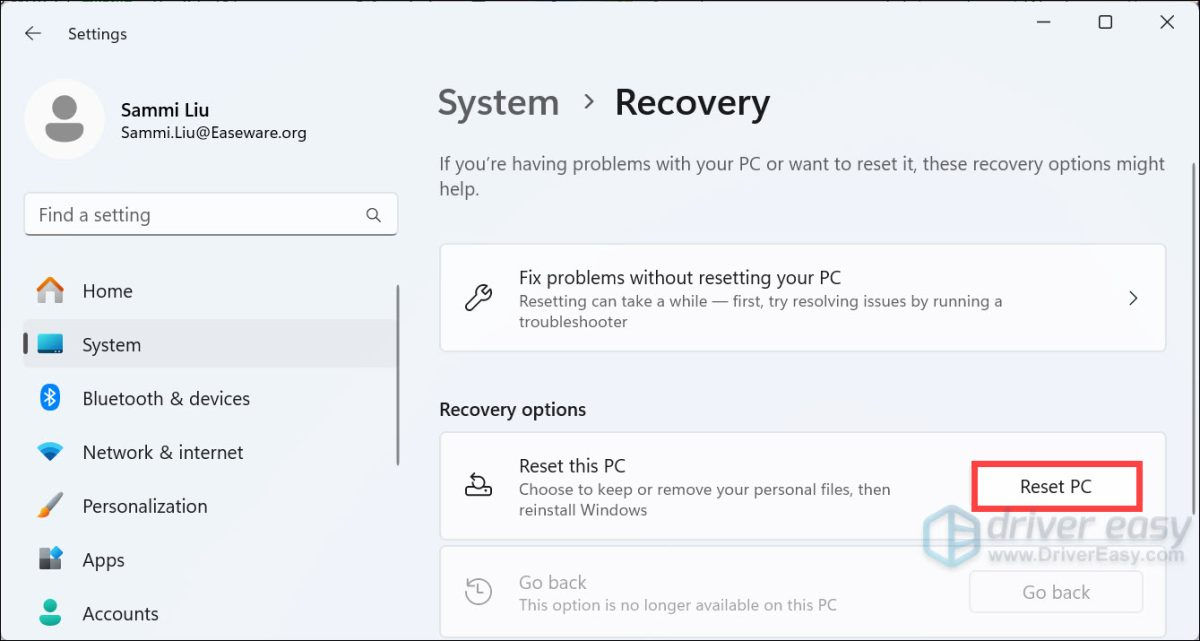Viewport: 1200px width, 641px height.
Task: Click the troubleshooter wrench icon
Action: pos(479,298)
